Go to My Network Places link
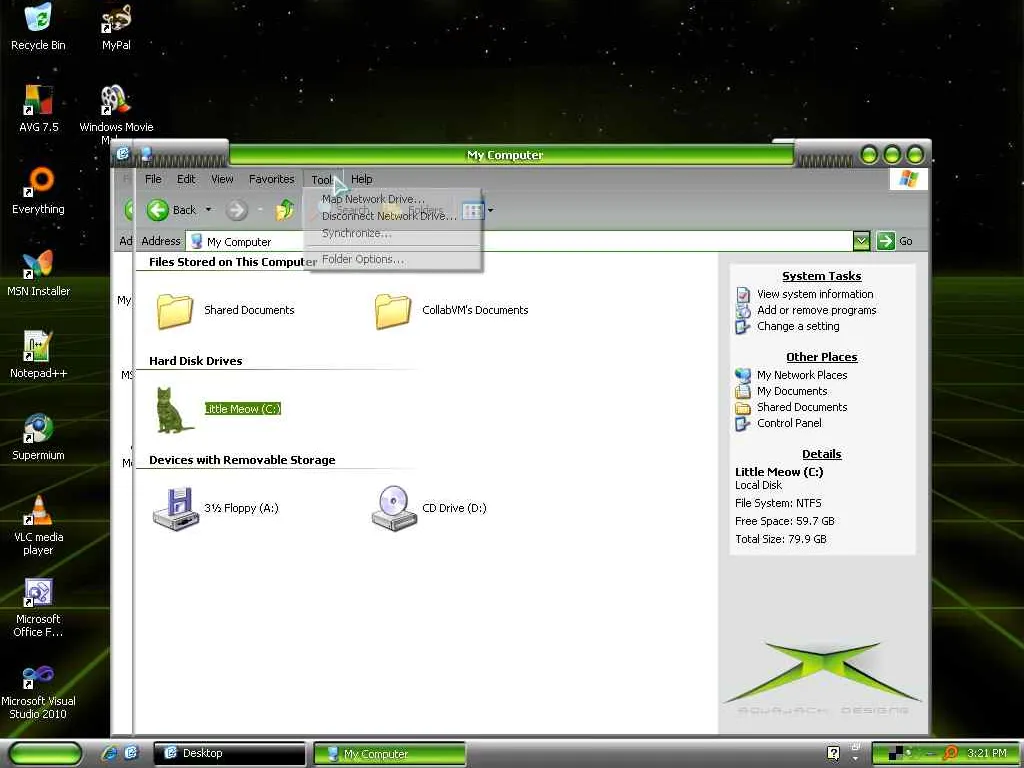This screenshot has width=1024, height=768. pos(802,375)
